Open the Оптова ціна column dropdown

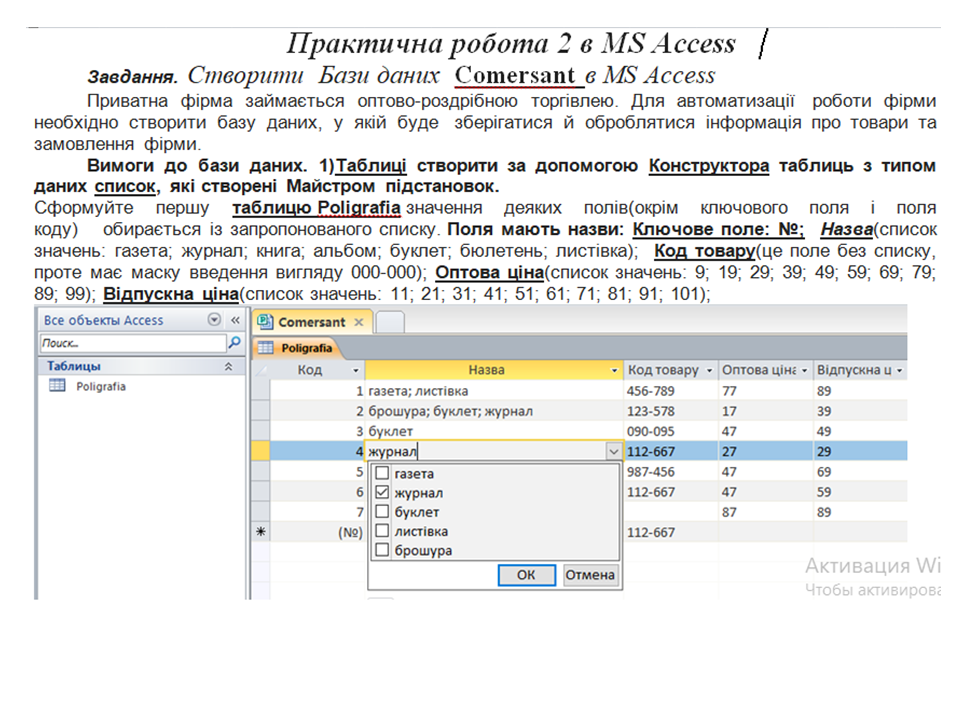point(804,370)
